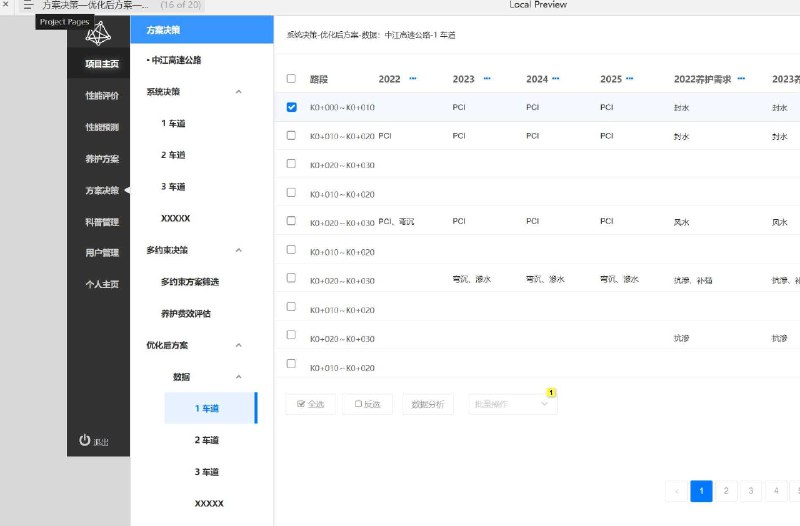This screenshot has height=526, width=800.
Task: Go to pagination page 2
Action: point(726,491)
